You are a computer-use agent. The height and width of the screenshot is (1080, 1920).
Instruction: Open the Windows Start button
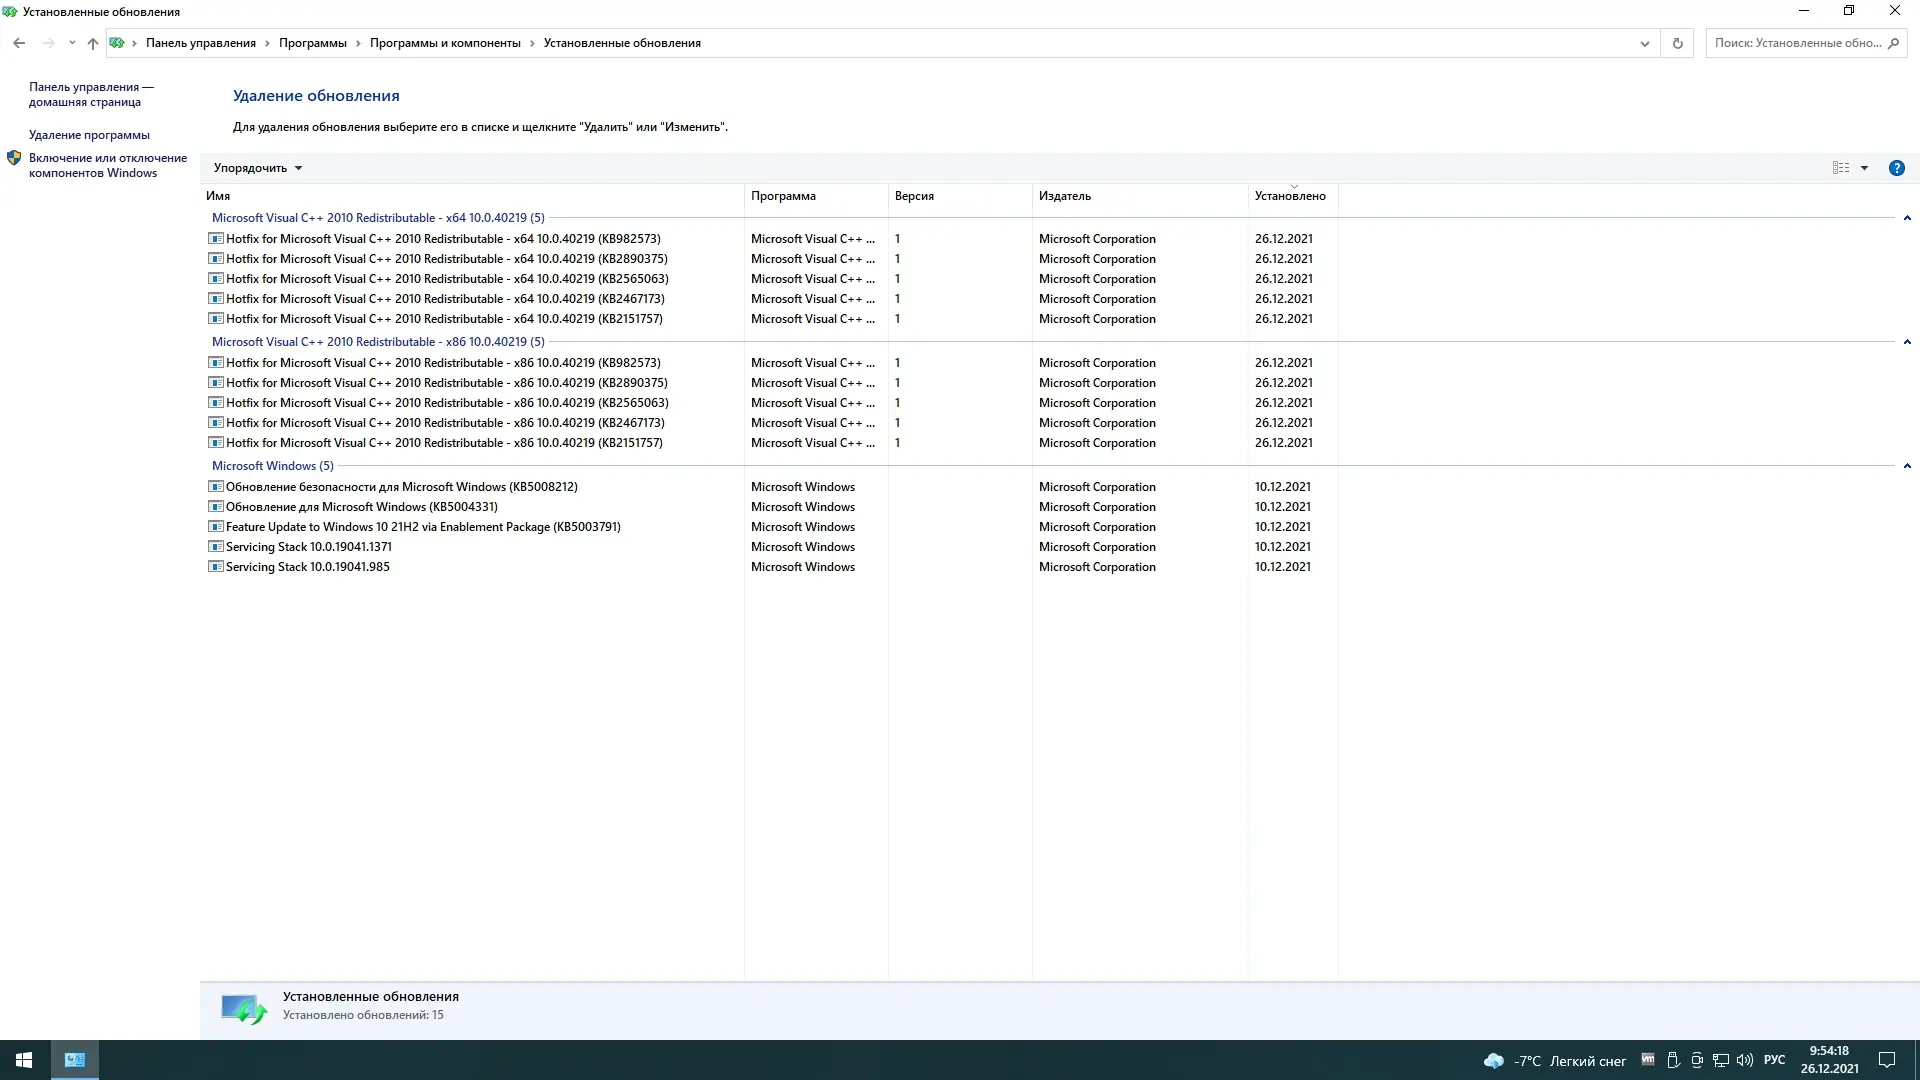pos(24,1060)
